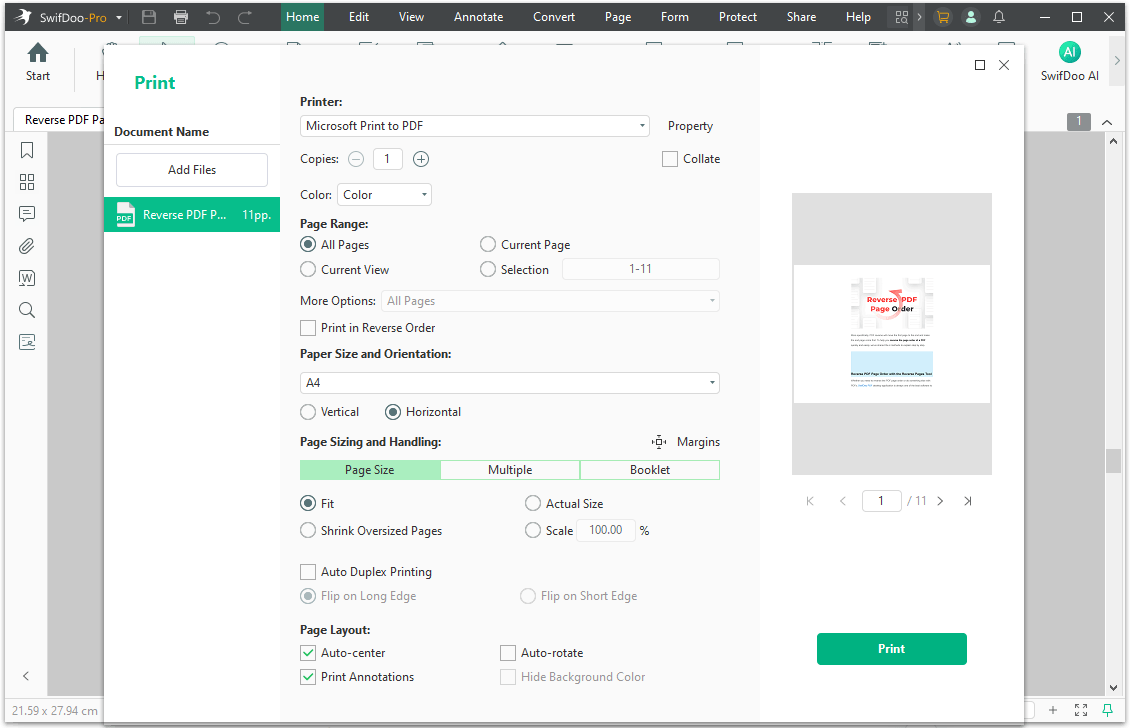Select Reverse PDF file in document list
Viewport: 1130px width, 728px height.
point(192,215)
